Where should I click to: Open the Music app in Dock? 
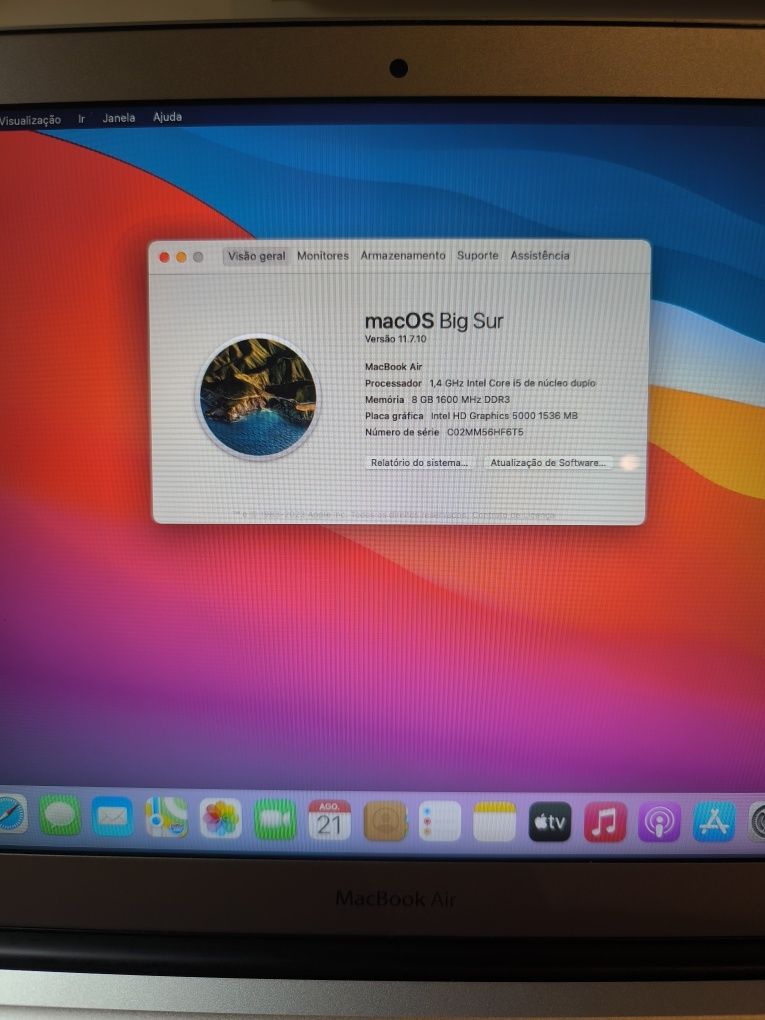click(605, 822)
